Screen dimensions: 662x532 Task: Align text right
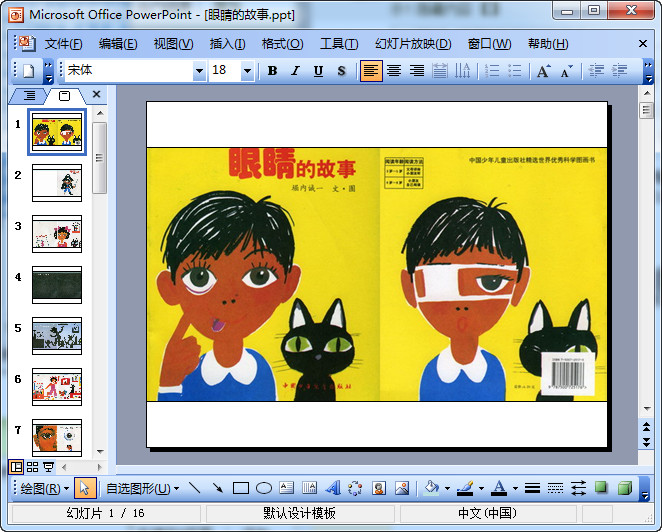coord(417,71)
